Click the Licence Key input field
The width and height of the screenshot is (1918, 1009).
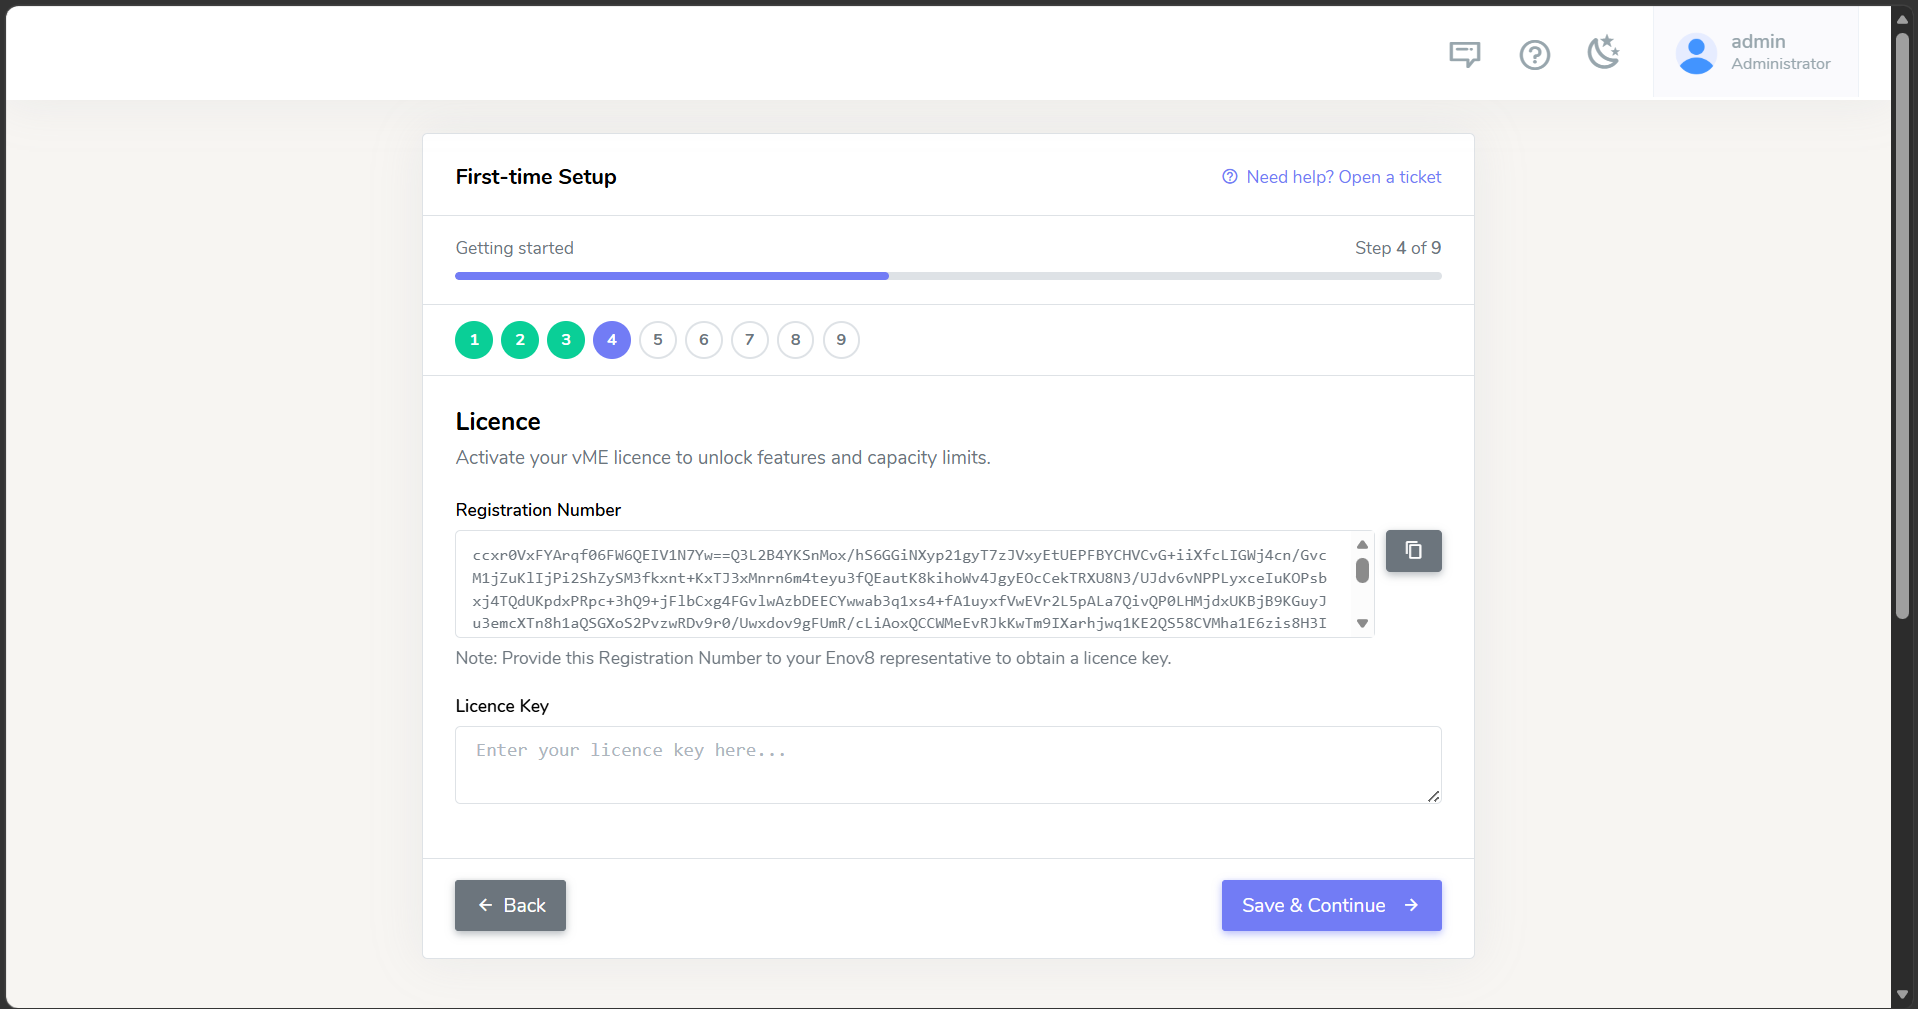[948, 765]
